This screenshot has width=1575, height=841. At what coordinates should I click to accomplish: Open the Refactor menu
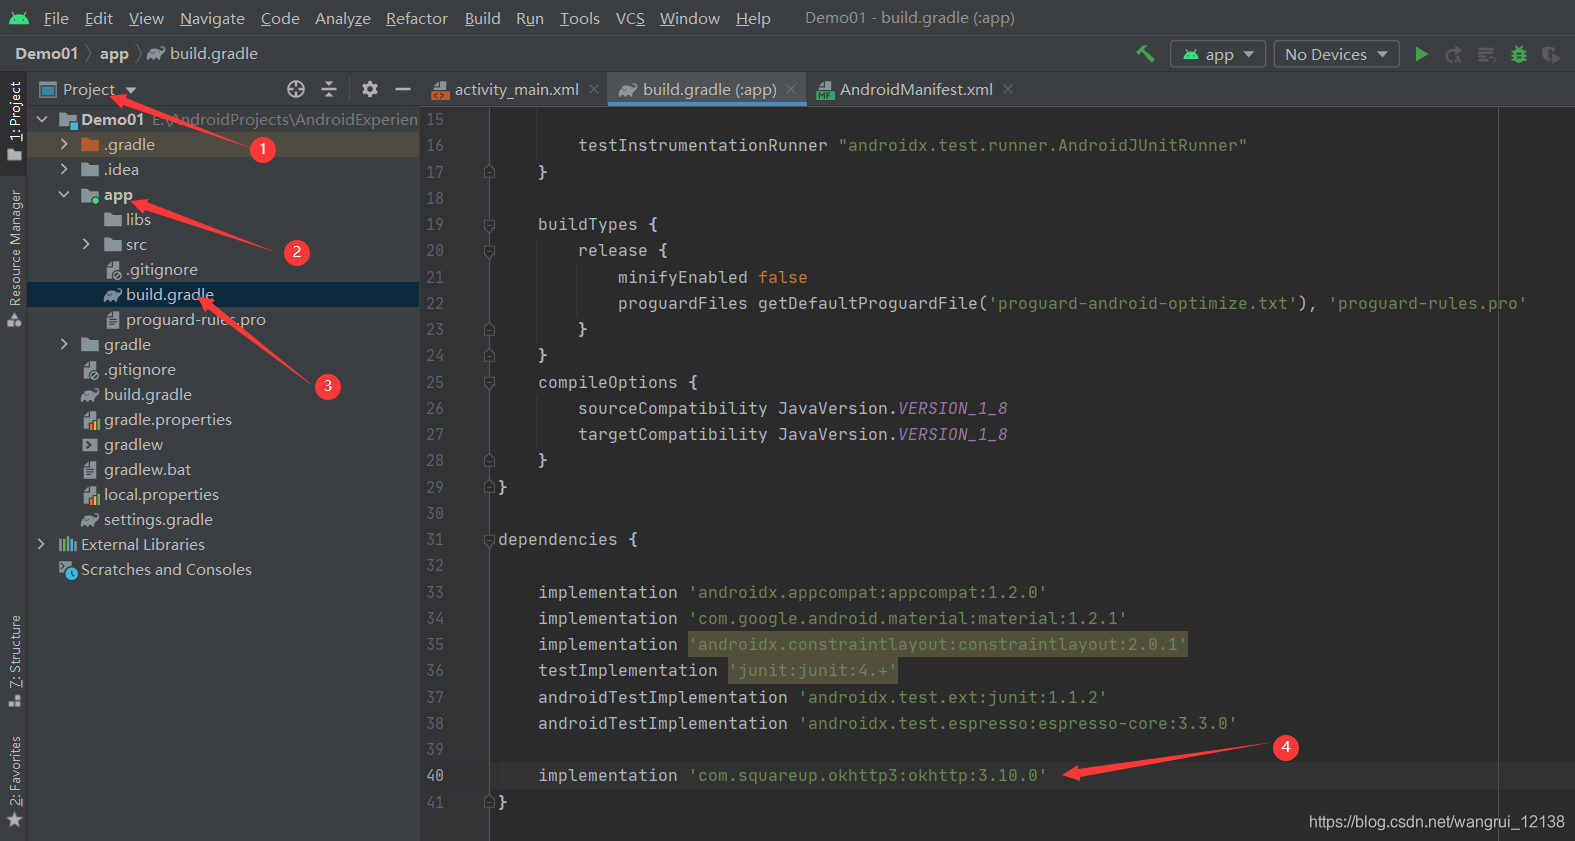tap(417, 18)
